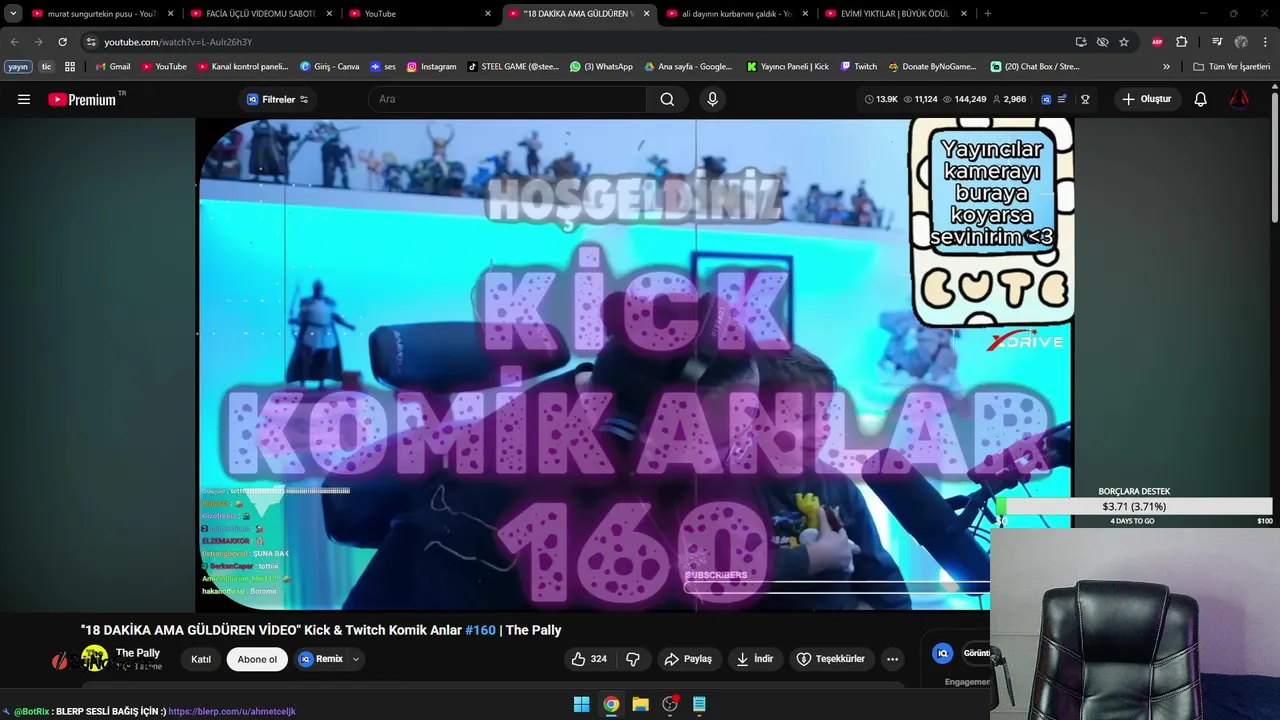Viewport: 1280px width, 720px height.
Task: Open the Chrome profile avatar
Action: tap(1241, 42)
